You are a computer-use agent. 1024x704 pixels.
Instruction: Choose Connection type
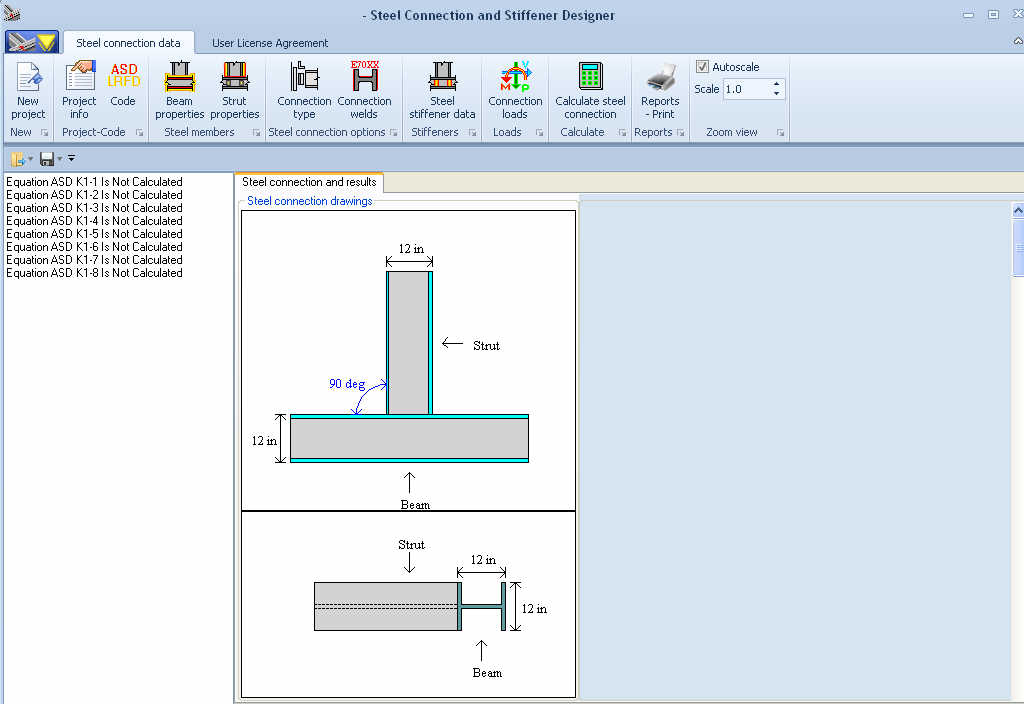pos(304,90)
